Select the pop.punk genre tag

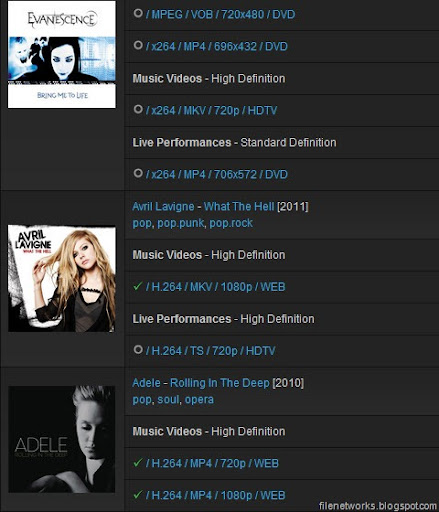[x=180, y=223]
